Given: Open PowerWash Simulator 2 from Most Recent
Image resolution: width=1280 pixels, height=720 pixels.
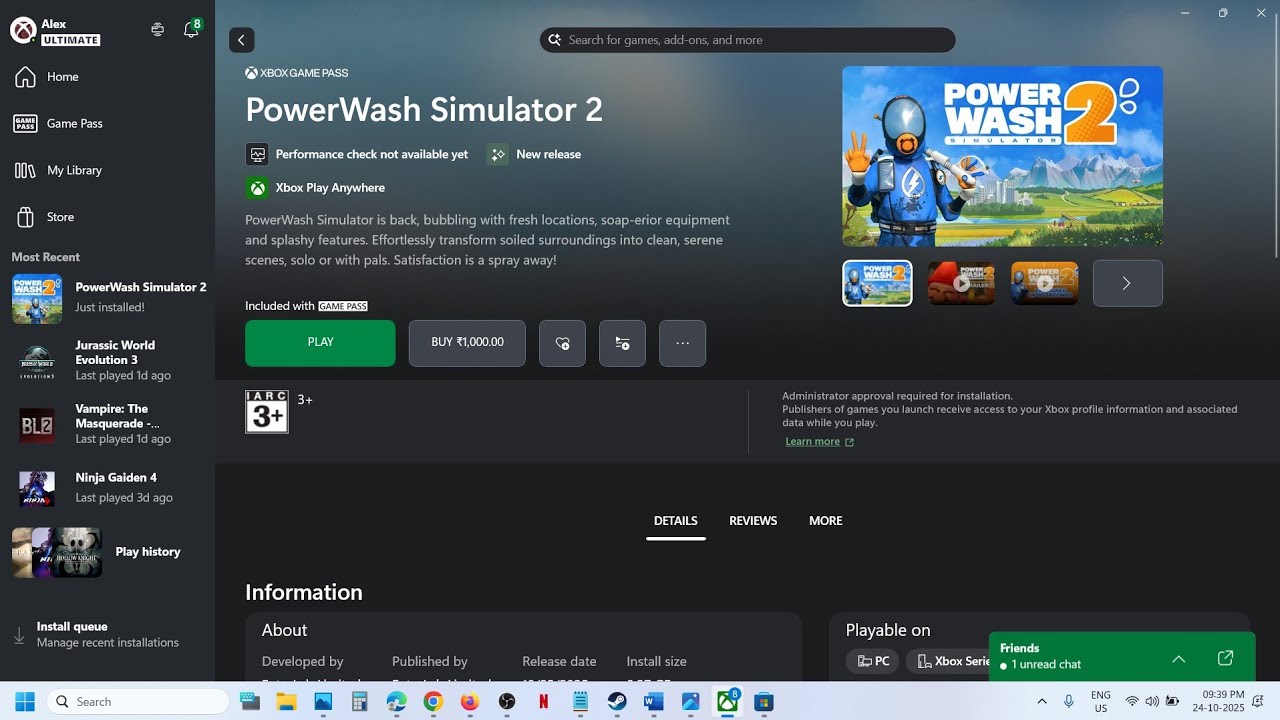Looking at the screenshot, I should (107, 299).
